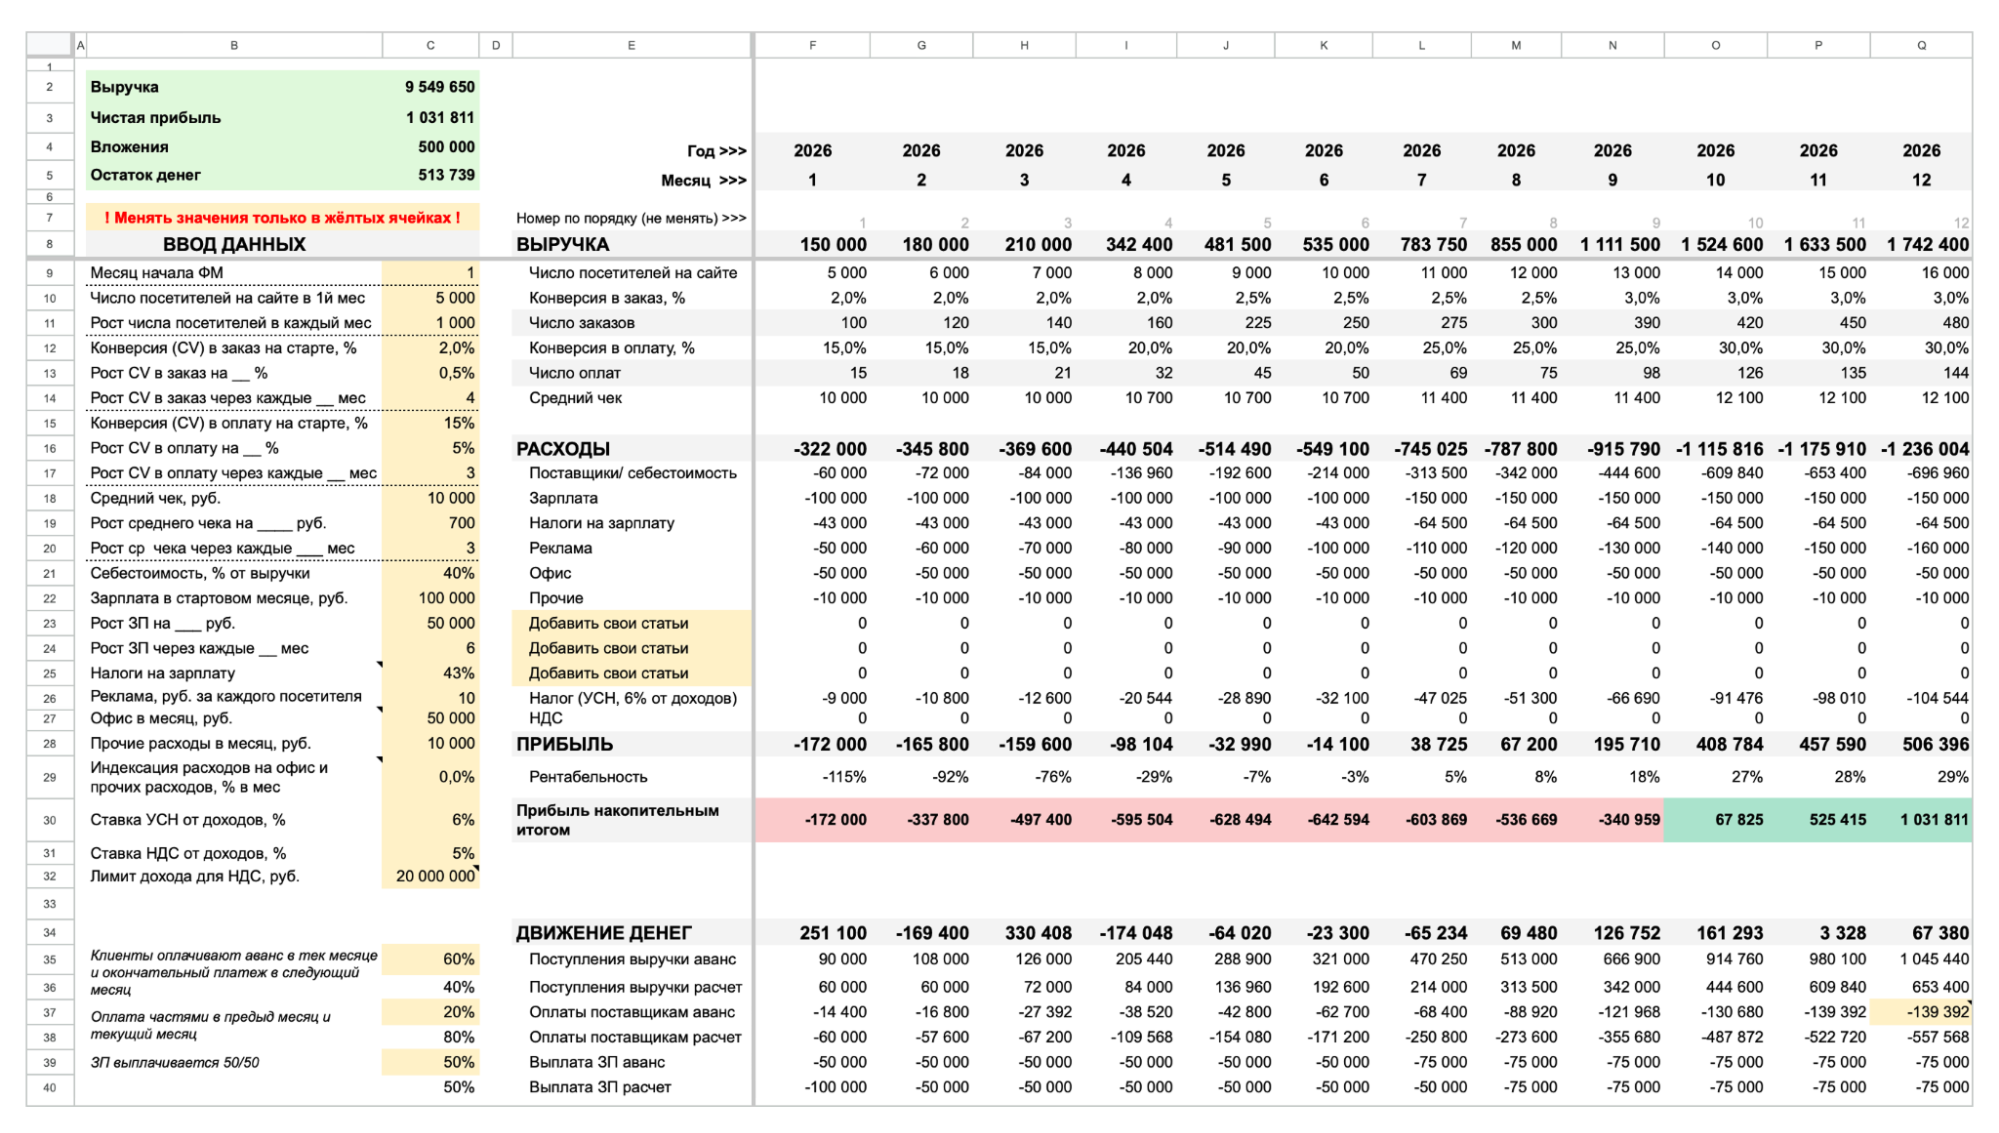Select the Лимит дохода 20 000 000 cell
1999x1133 pixels.
pos(431,876)
